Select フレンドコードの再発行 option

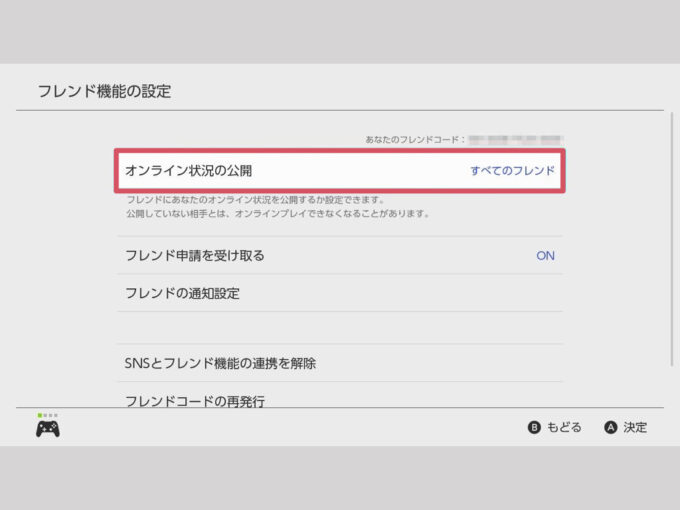point(340,396)
